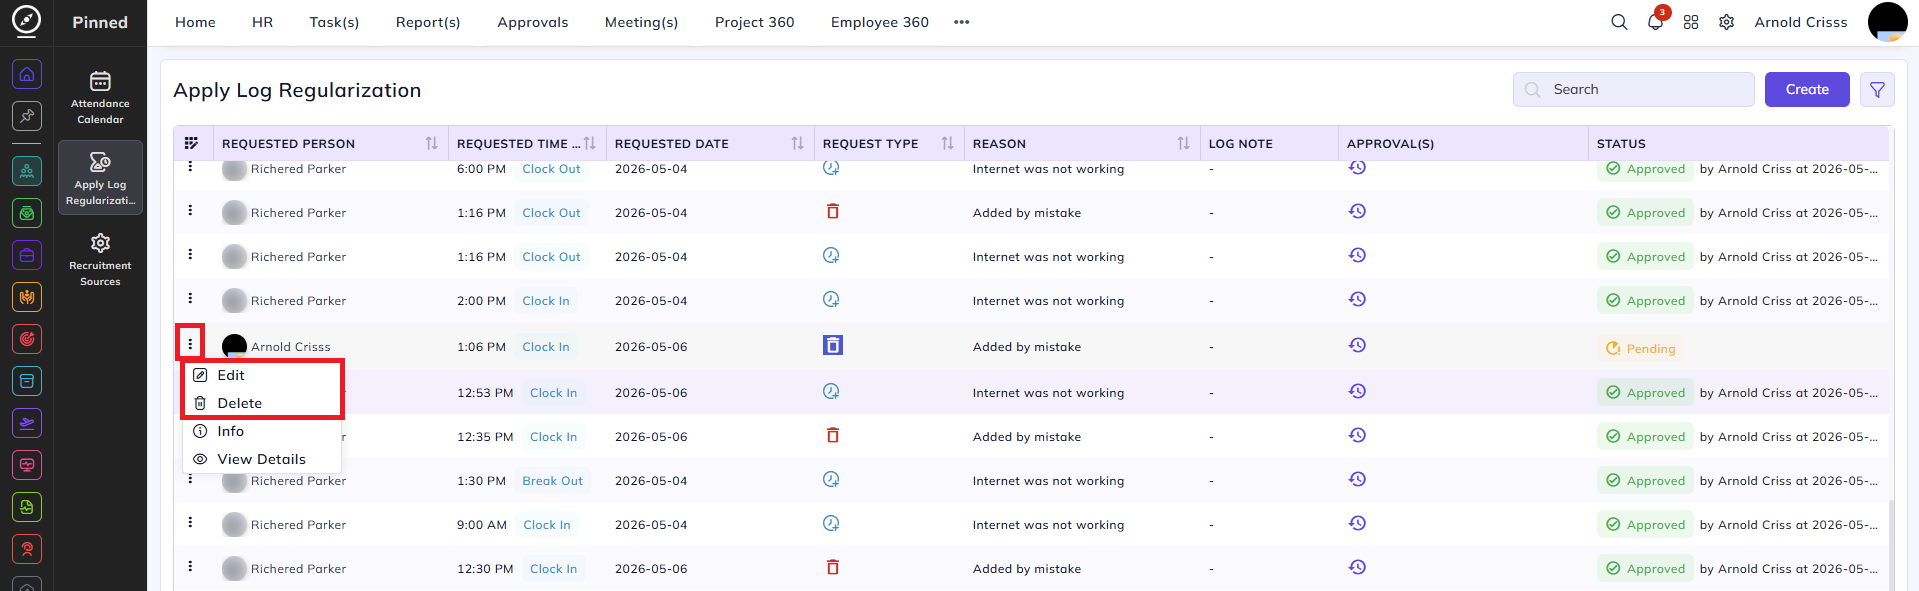
Task: Open settings gear in top bar
Action: point(1726,22)
